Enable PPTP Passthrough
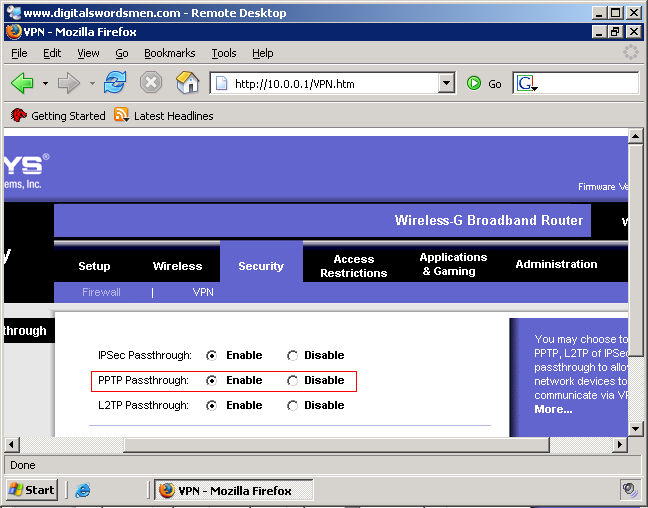Screen dimensions: 648x508 click(212, 380)
